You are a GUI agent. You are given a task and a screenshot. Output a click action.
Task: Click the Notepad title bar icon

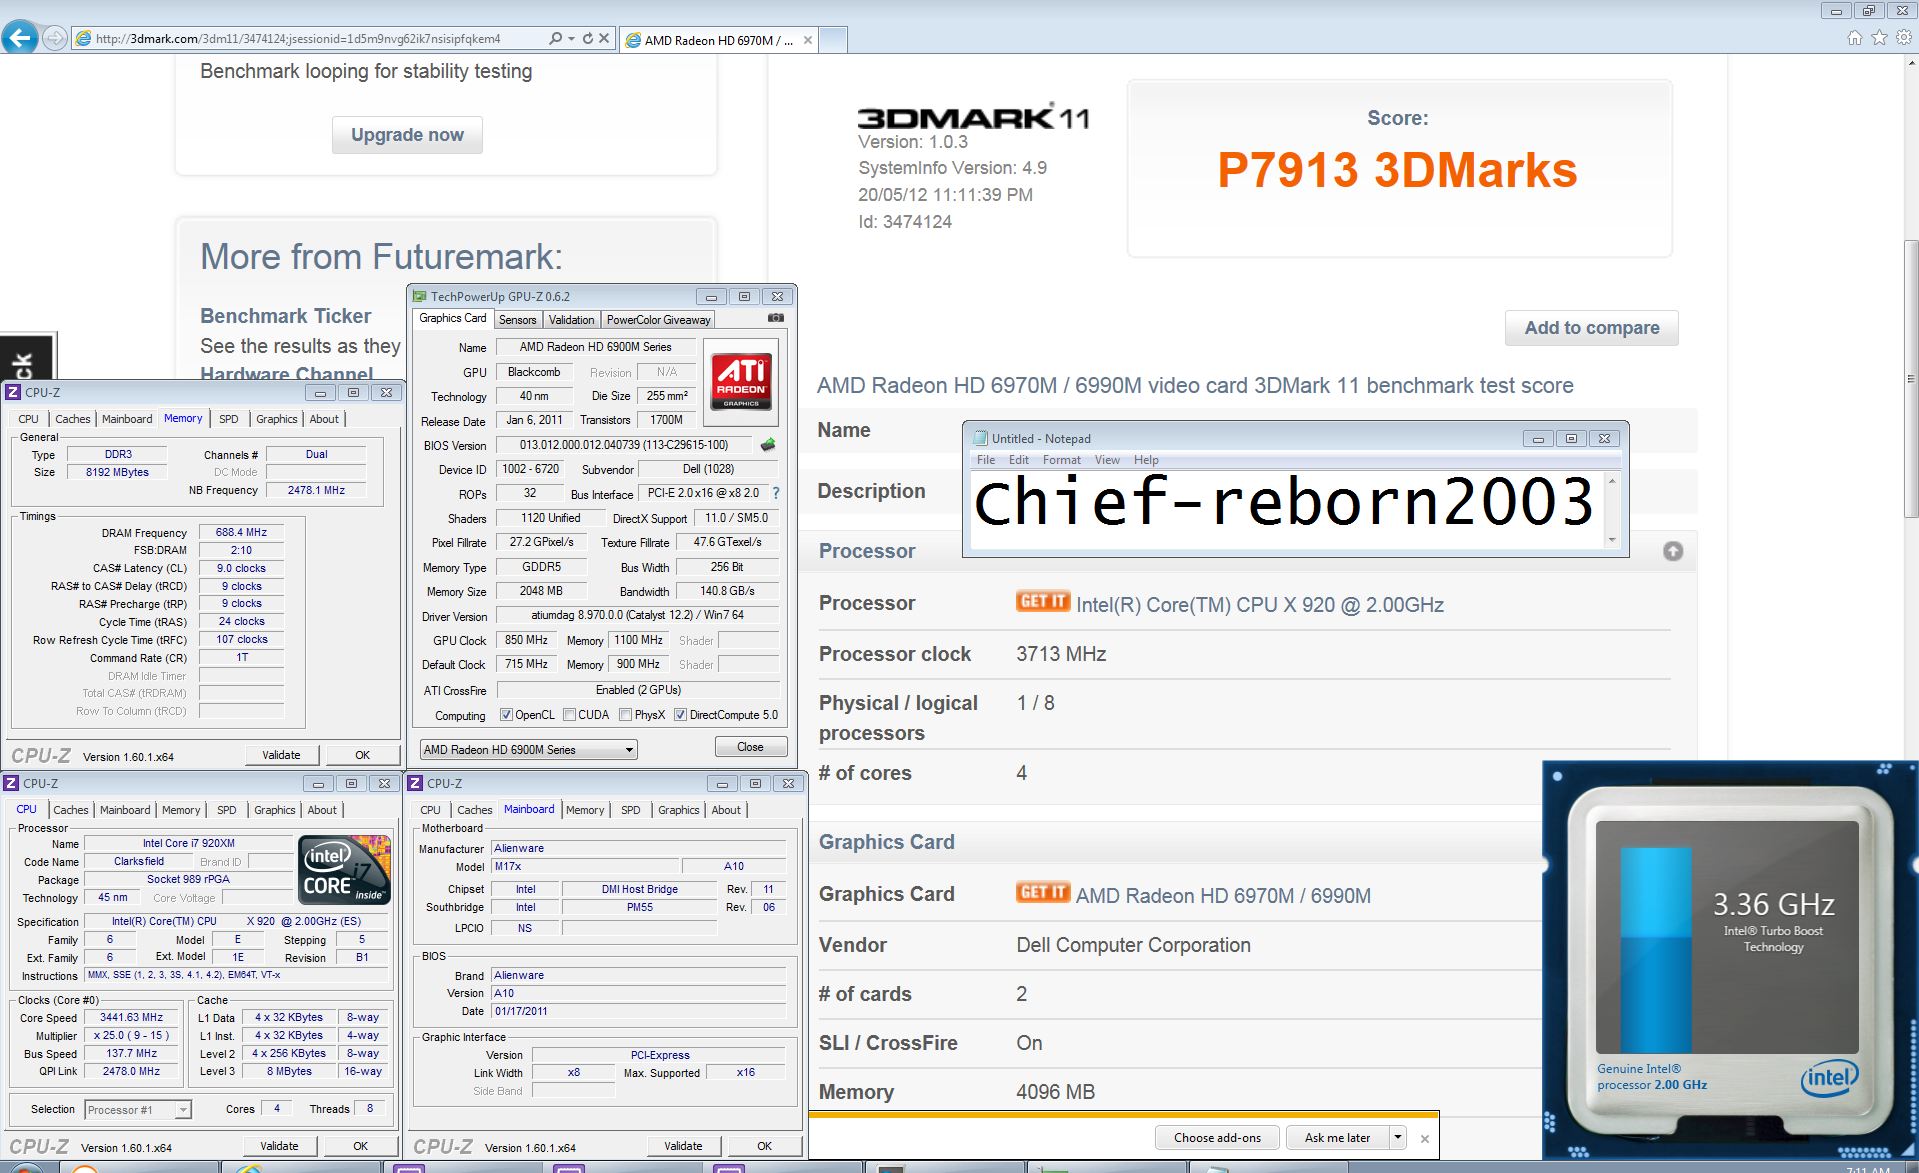point(980,438)
